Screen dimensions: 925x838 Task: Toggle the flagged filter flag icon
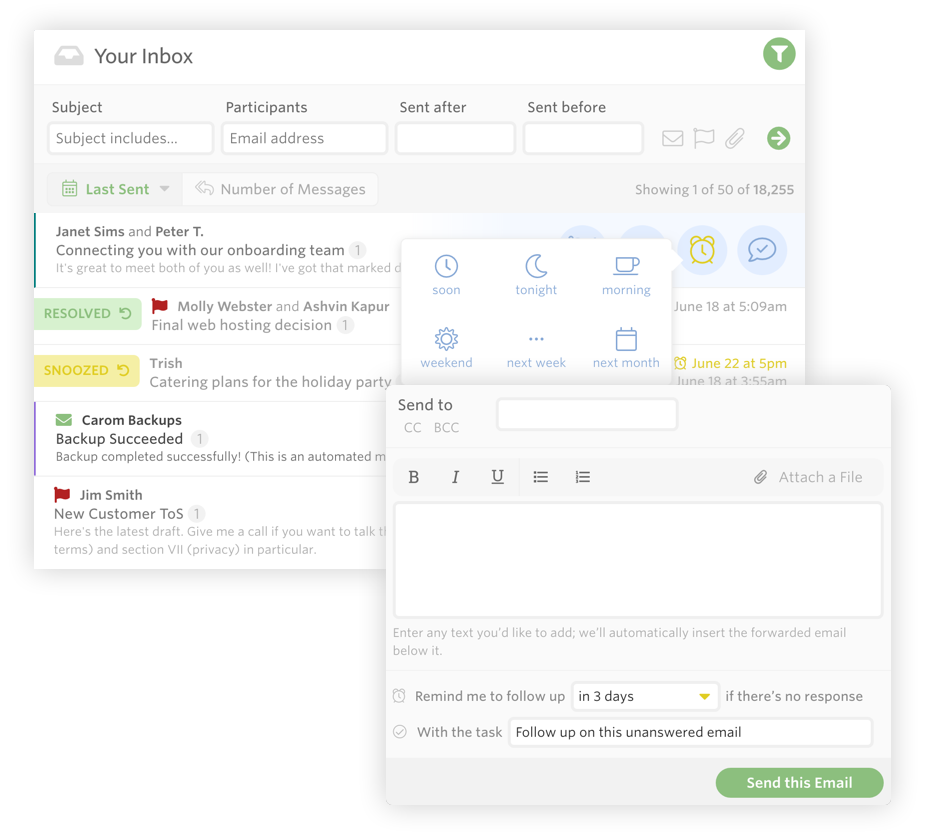click(703, 139)
